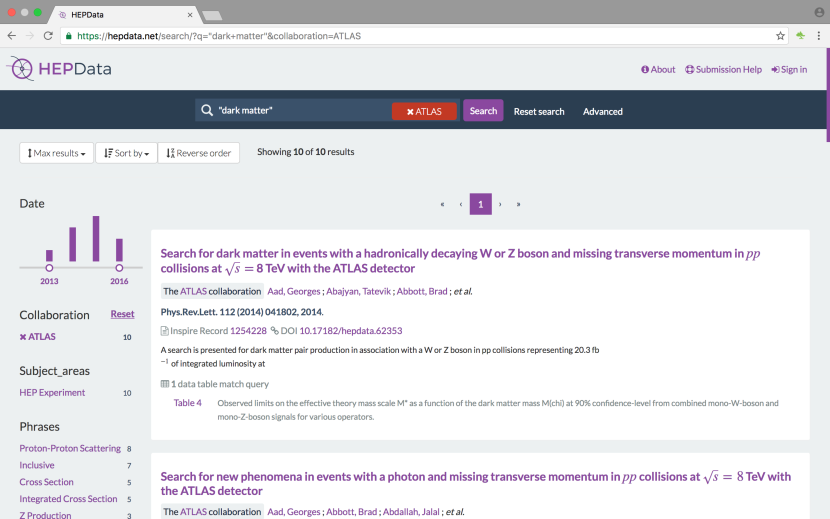Click author Aad, Georges in the first result
830x519 pixels.
[x=294, y=291]
